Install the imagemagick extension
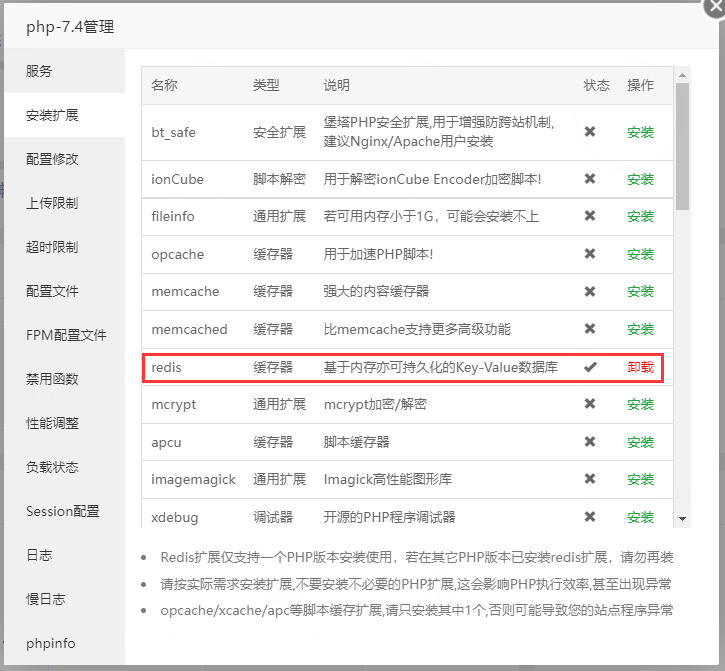This screenshot has width=725, height=671. (640, 479)
